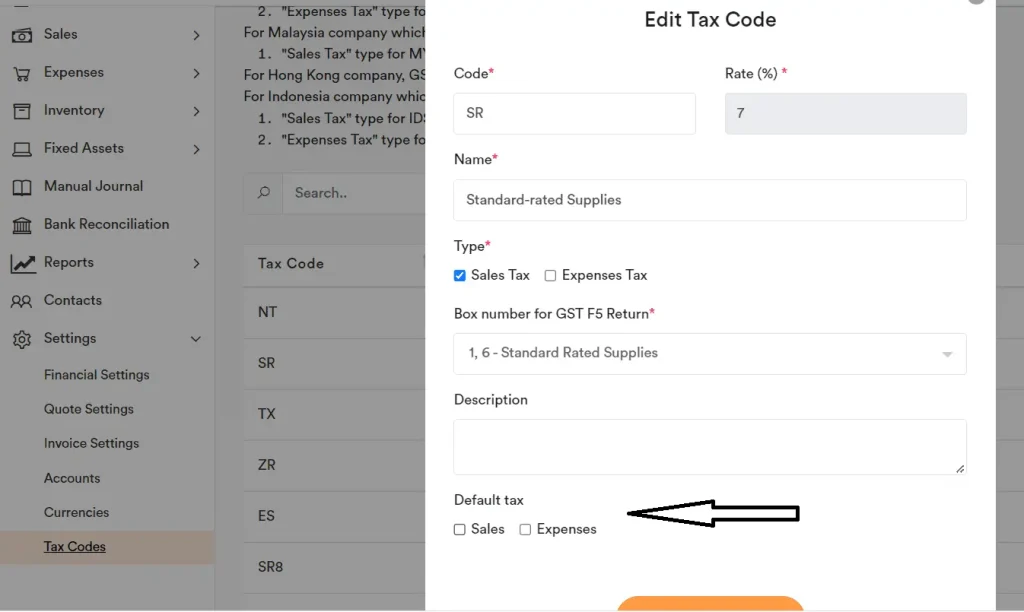Open the Expenses section icon
Screen dimensions: 1024x612
click(x=22, y=72)
